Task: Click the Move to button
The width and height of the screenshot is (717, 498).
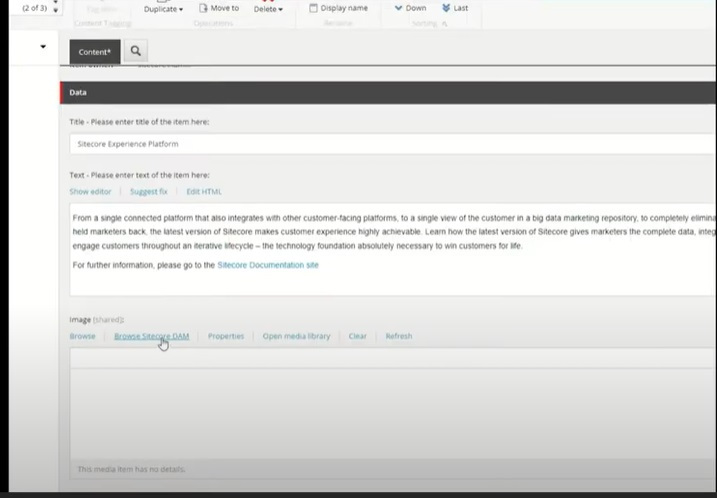Action: click(x=219, y=8)
